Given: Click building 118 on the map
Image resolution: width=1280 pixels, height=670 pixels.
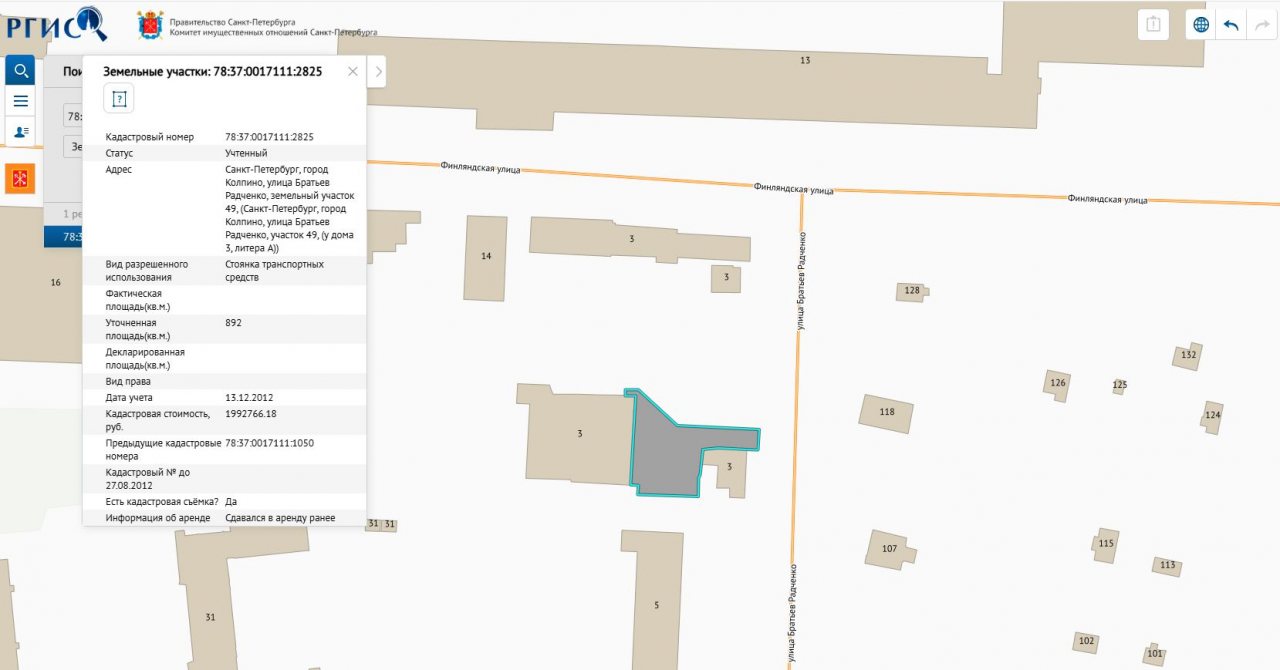Looking at the screenshot, I should tap(887, 412).
